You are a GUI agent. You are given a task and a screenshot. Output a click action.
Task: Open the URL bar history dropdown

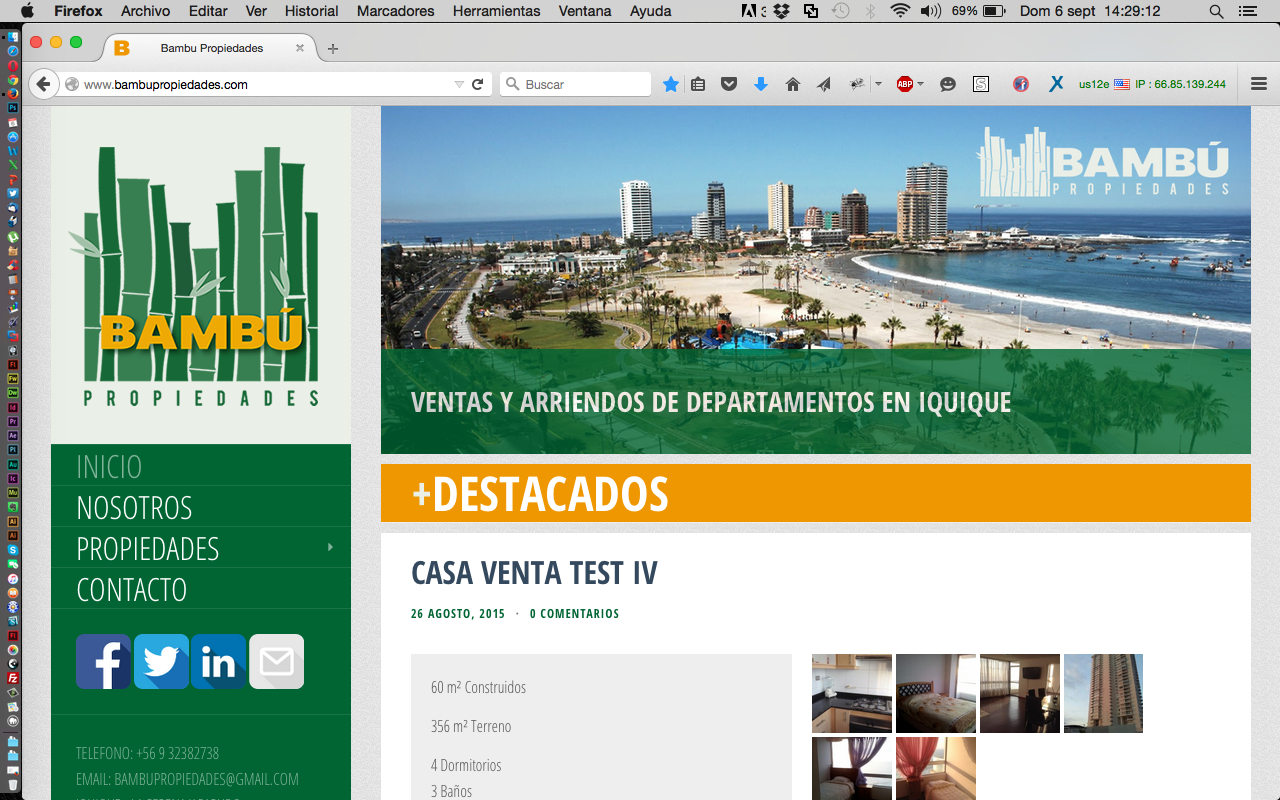pyautogui.click(x=459, y=85)
